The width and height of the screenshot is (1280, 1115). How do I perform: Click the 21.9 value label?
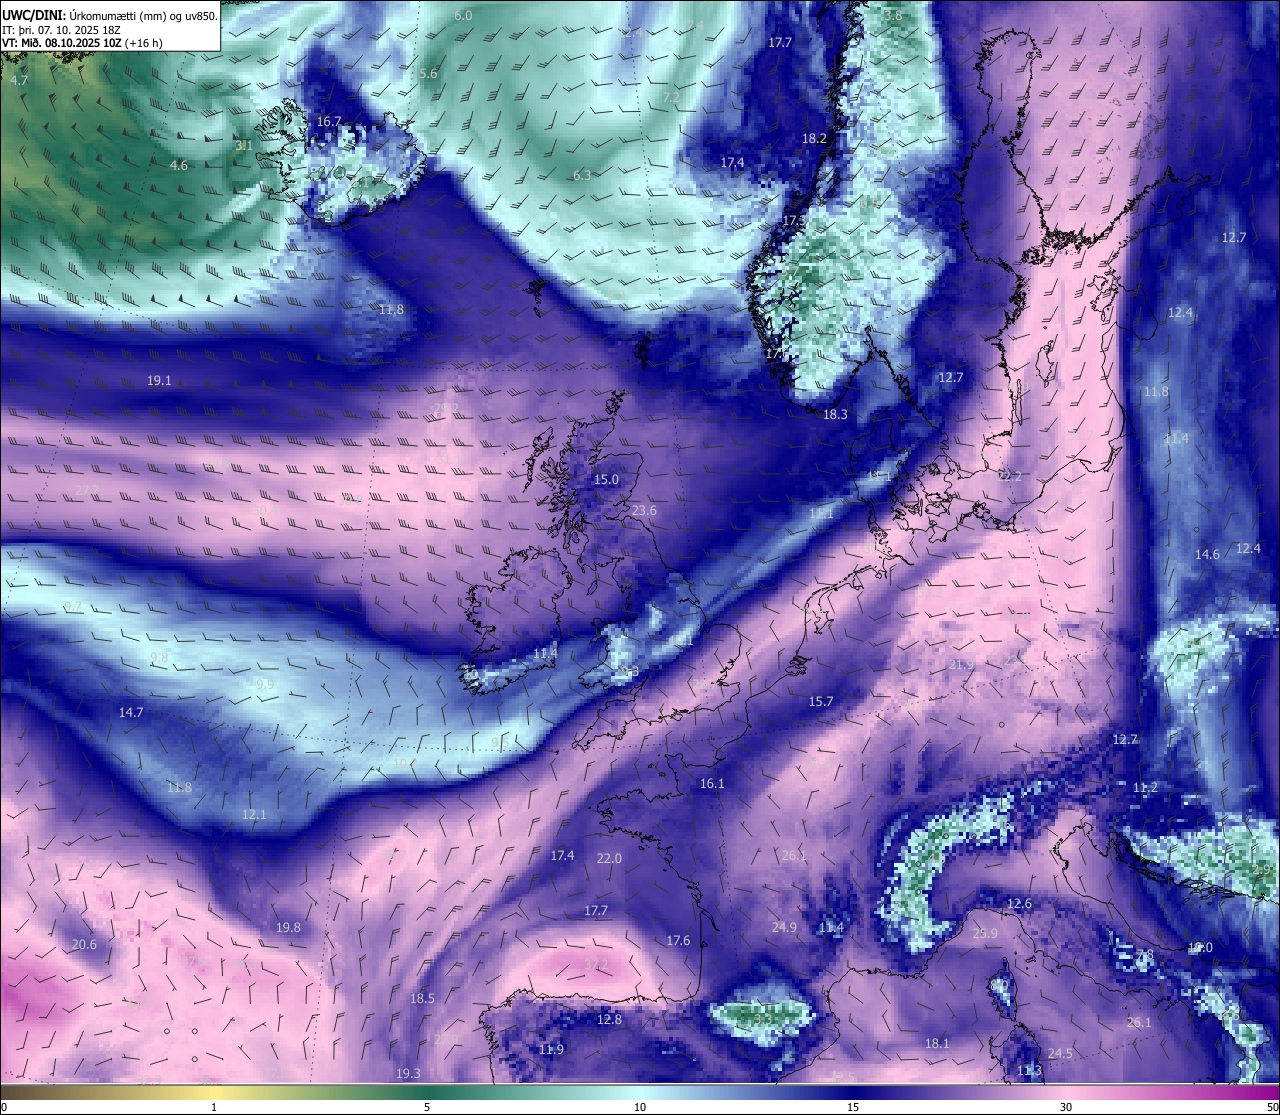tap(961, 665)
